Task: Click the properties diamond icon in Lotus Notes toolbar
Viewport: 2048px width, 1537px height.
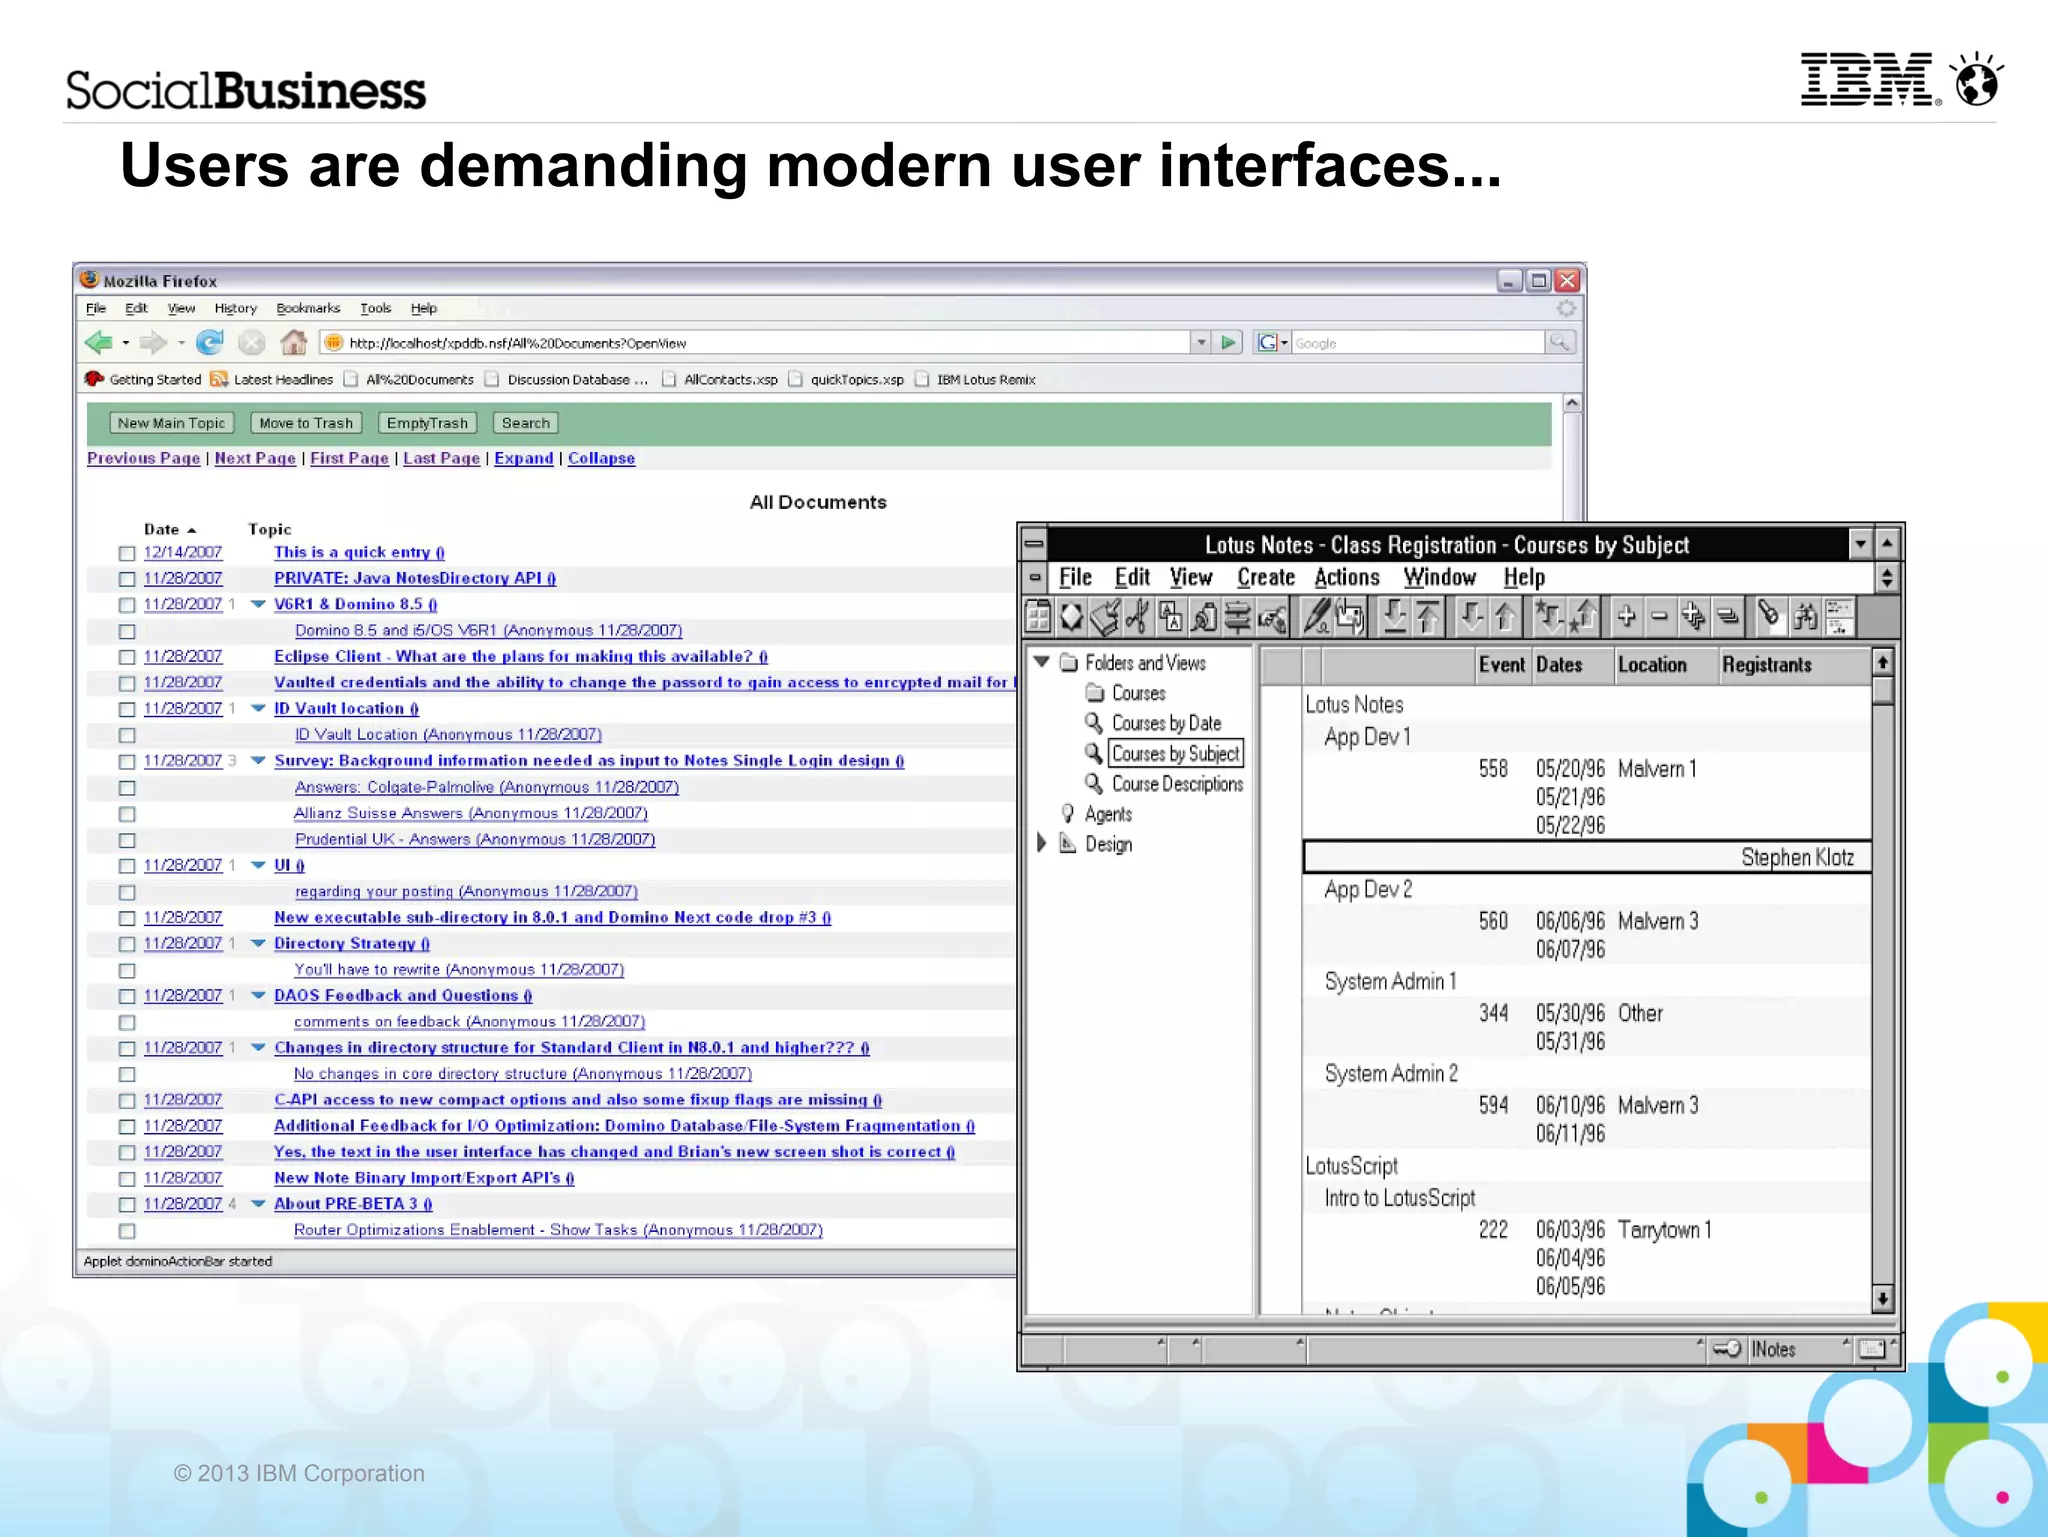Action: 1071,617
